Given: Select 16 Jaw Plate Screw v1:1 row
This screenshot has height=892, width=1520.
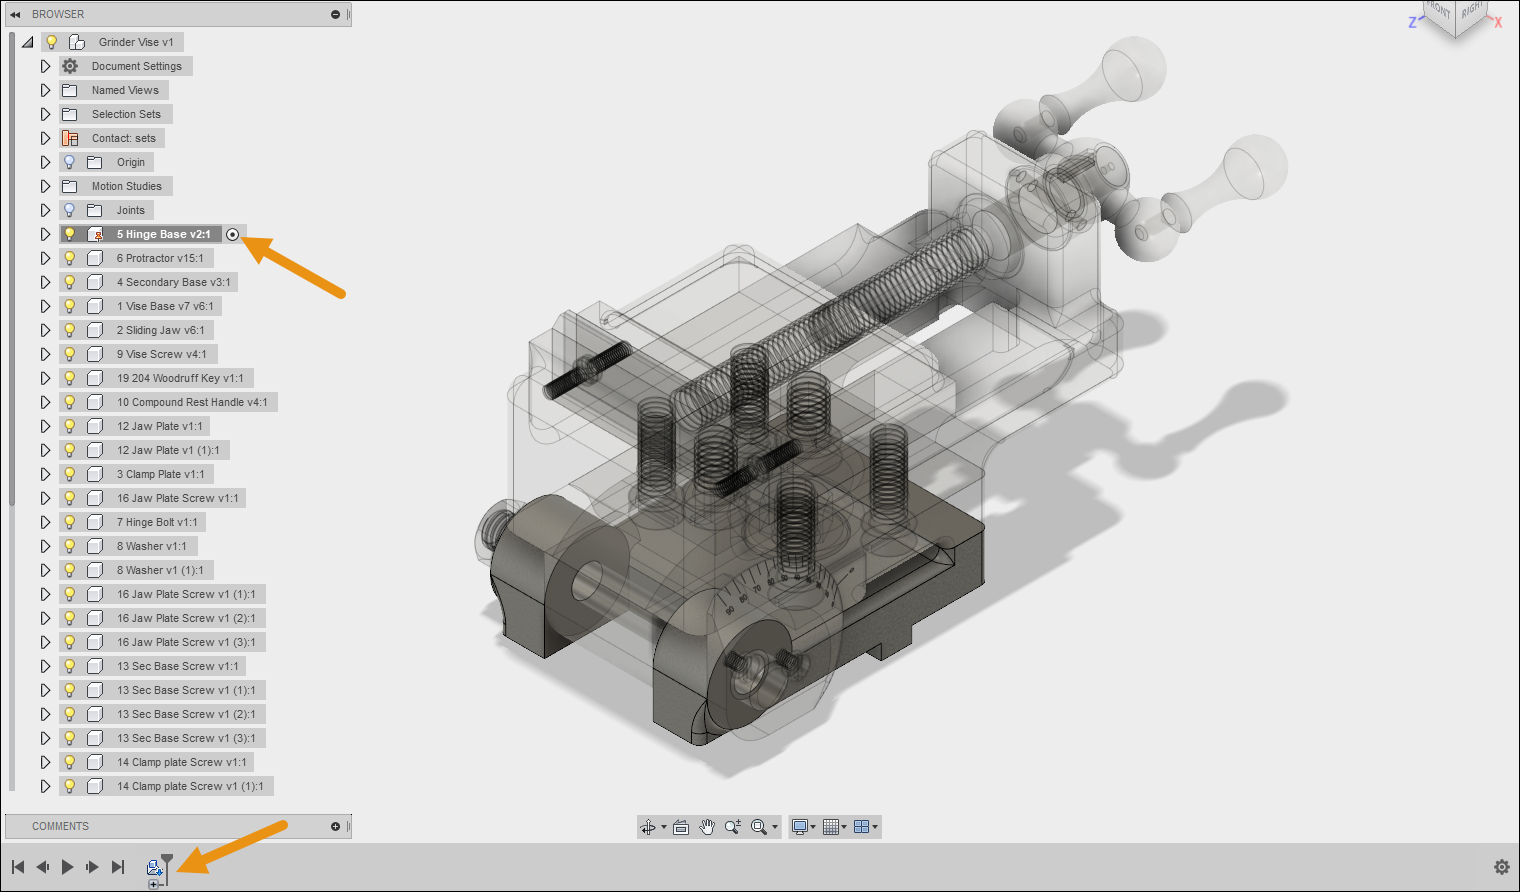Looking at the screenshot, I should [x=153, y=498].
